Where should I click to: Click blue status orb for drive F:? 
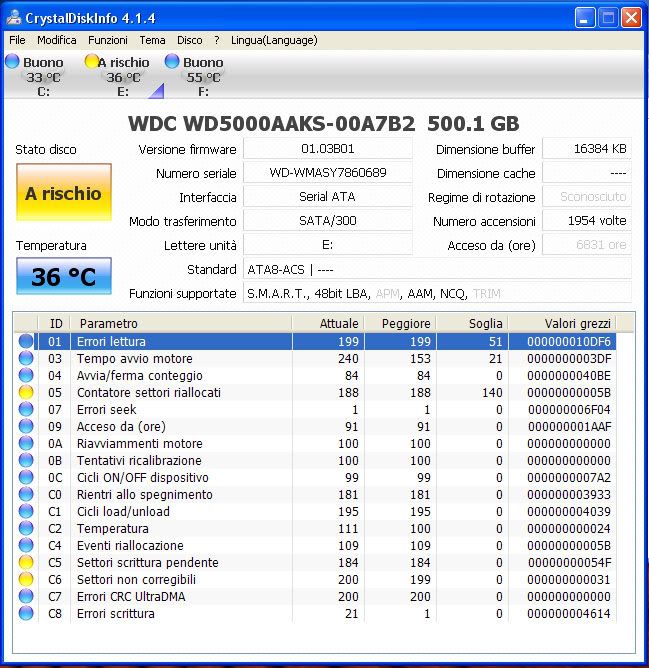[x=172, y=61]
